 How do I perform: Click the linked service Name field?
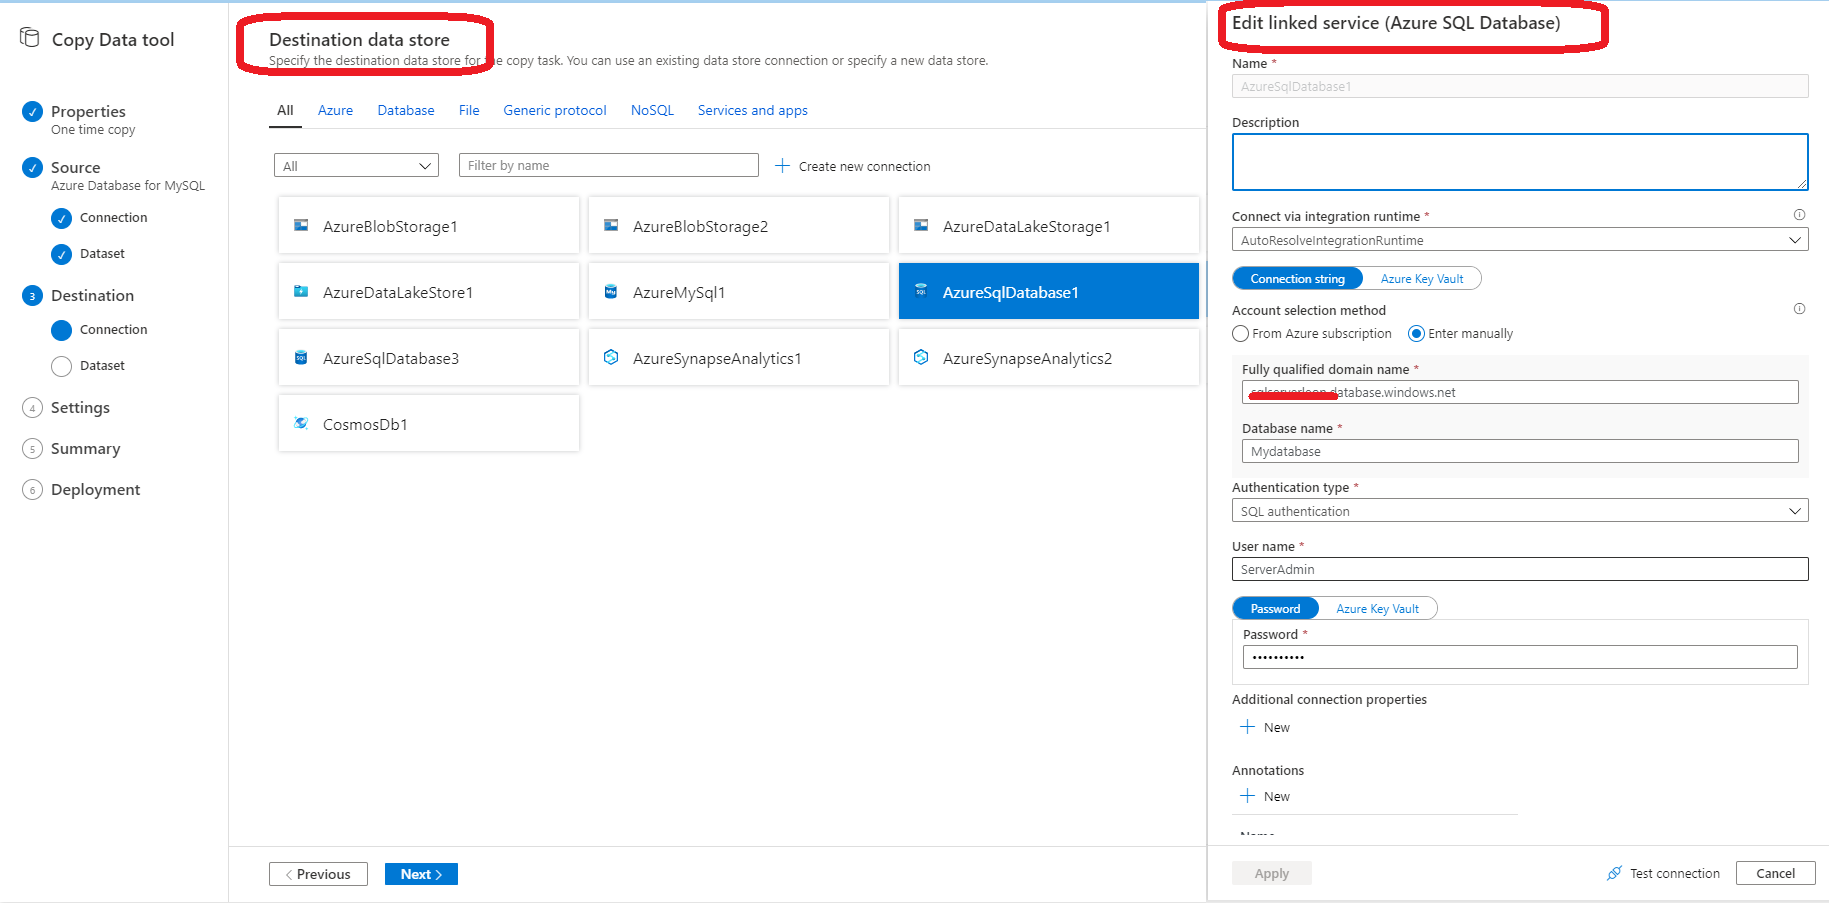tap(1520, 86)
